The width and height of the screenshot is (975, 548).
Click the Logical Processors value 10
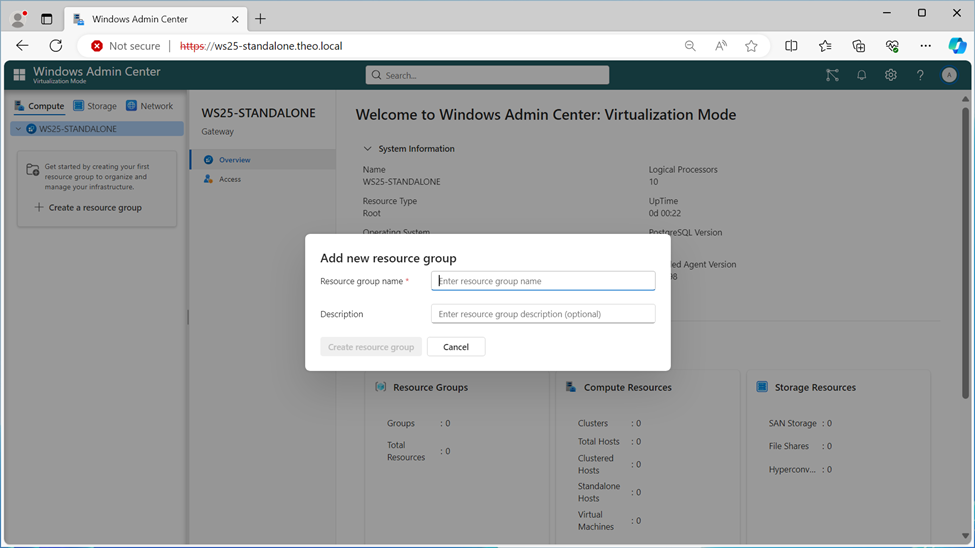click(653, 182)
